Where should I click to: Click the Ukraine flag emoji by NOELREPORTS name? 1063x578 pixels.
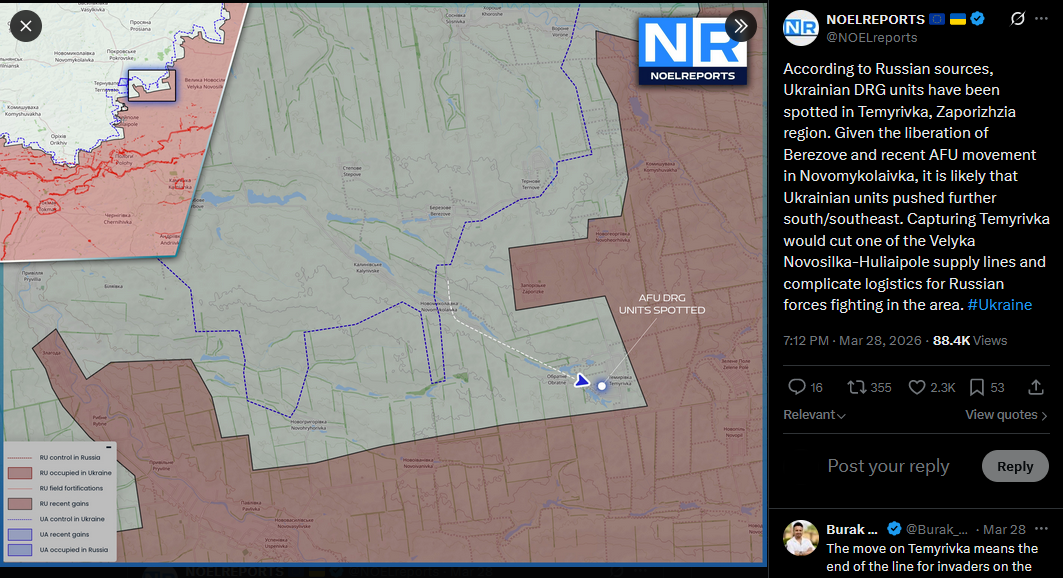click(957, 19)
